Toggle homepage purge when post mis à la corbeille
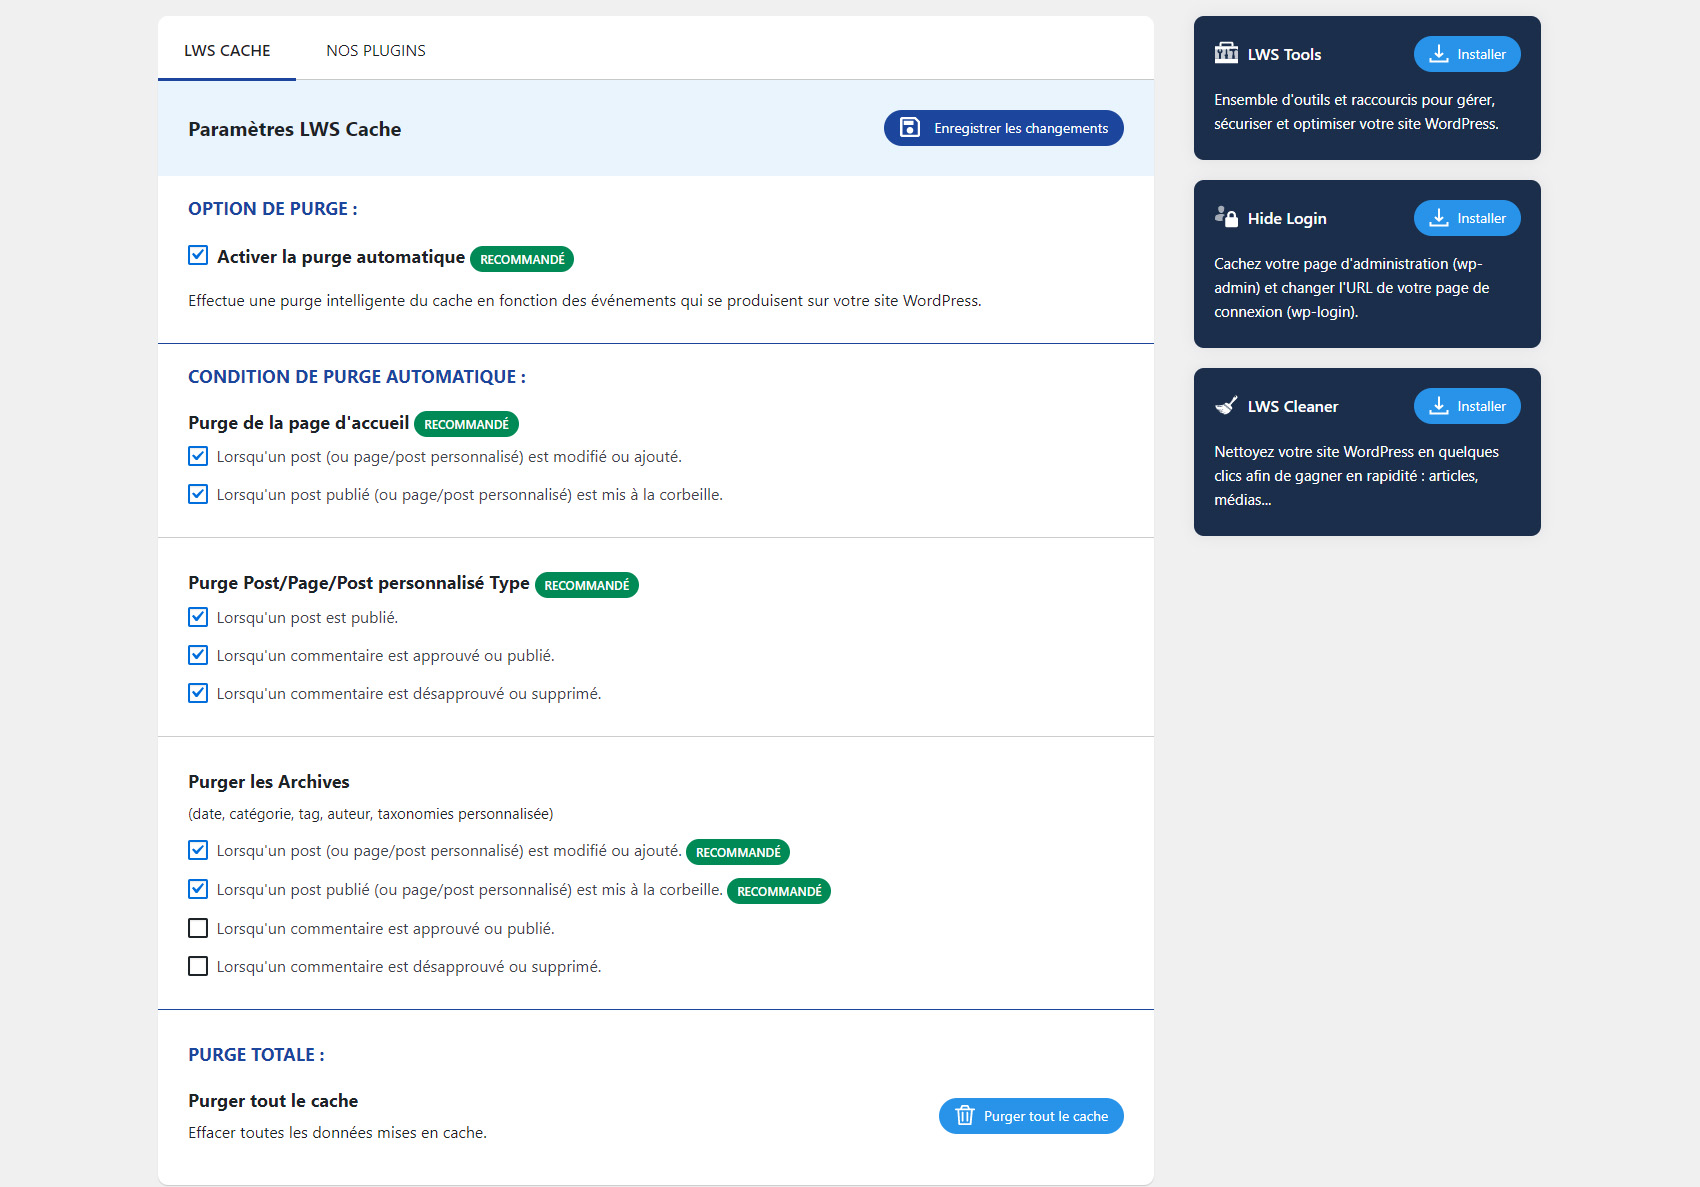The width and height of the screenshot is (1700, 1187). pyautogui.click(x=198, y=494)
